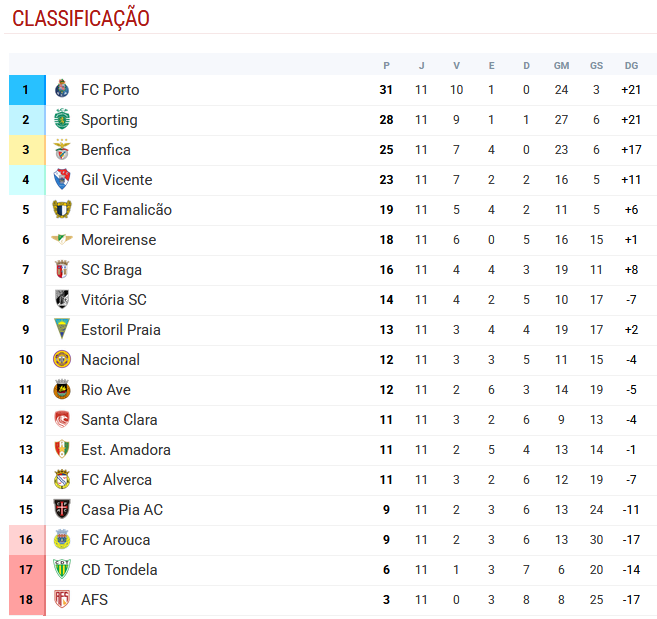Click the DG goal difference header
The image size is (657, 619).
tap(631, 65)
